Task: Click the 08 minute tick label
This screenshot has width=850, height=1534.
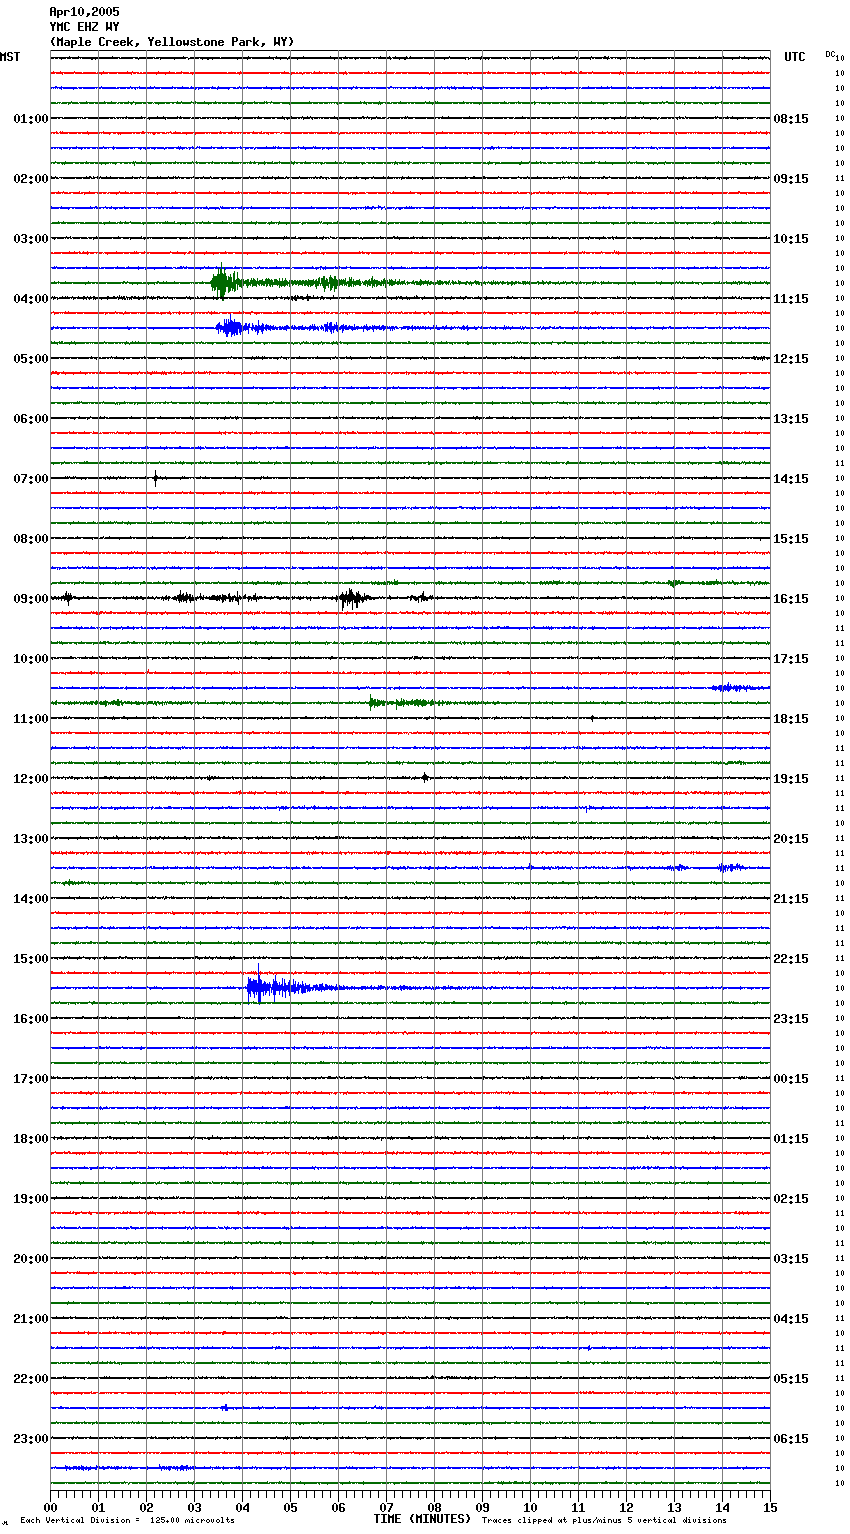Action: (434, 1507)
